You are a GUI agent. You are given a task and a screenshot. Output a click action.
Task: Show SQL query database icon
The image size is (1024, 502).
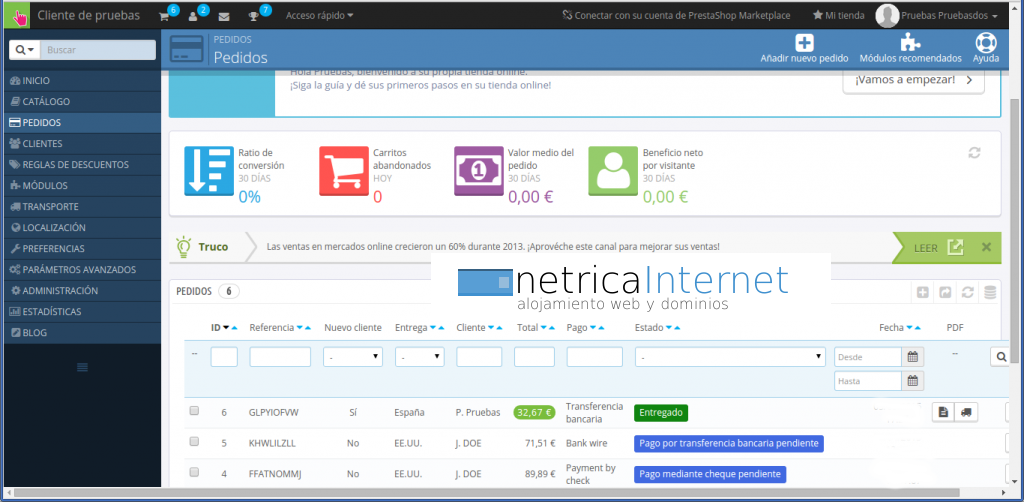coord(990,293)
